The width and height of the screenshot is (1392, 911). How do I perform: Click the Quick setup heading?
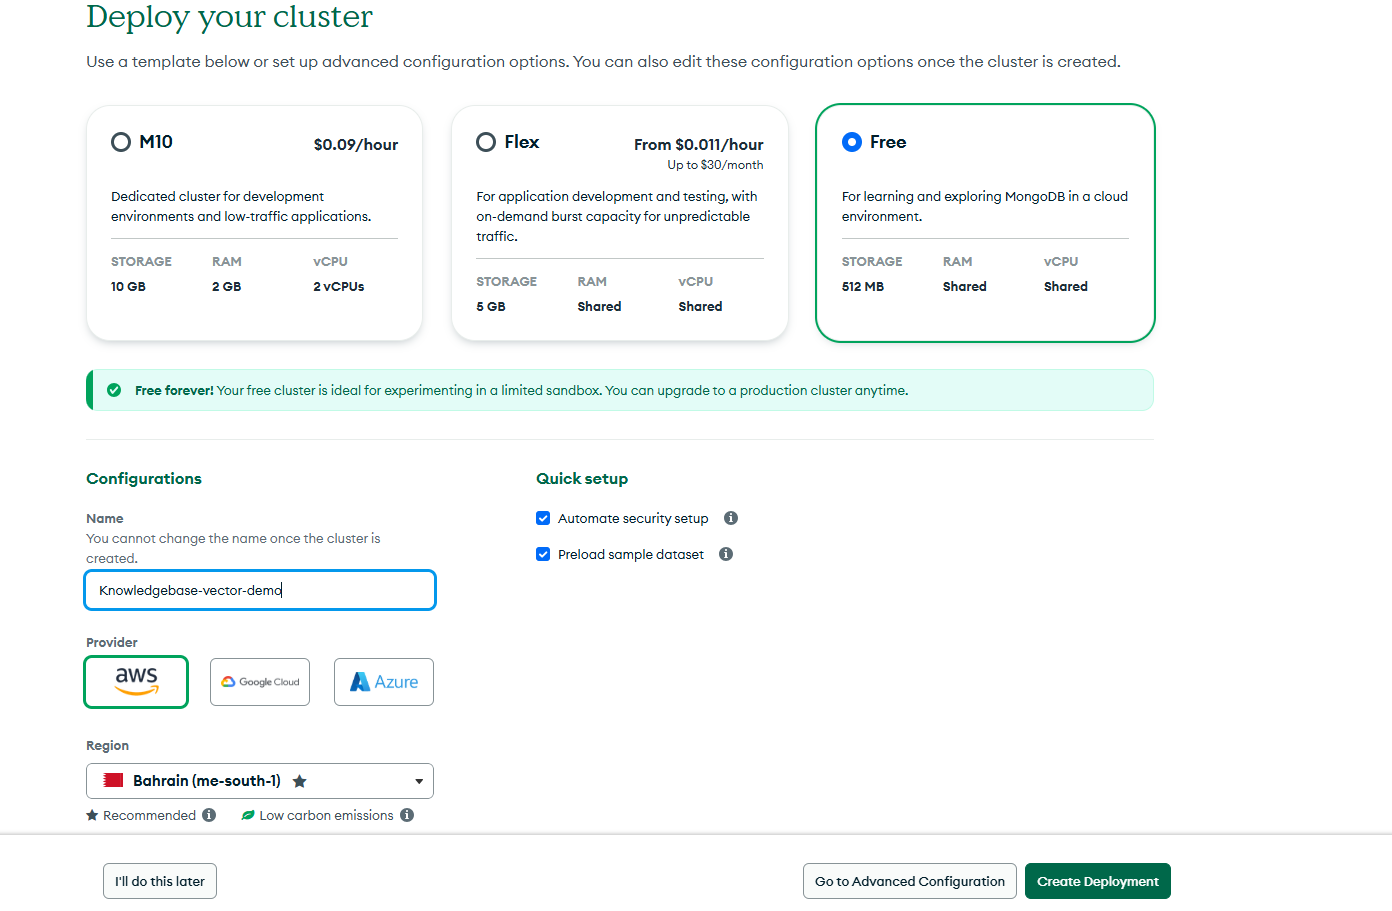tap(582, 478)
